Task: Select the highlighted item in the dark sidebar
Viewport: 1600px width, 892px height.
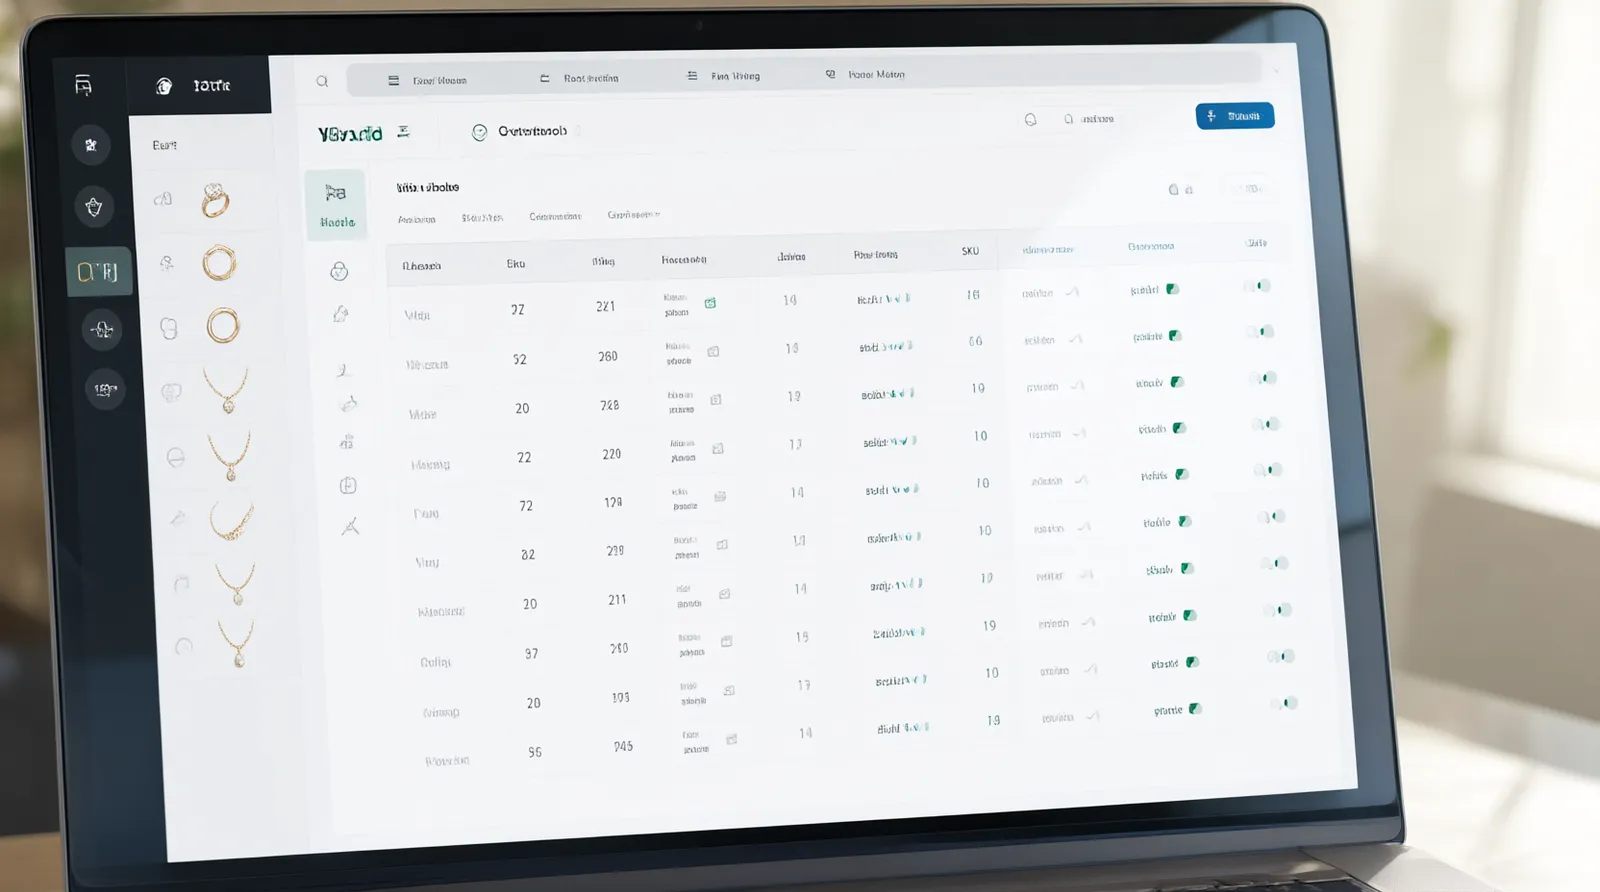Action: click(98, 271)
